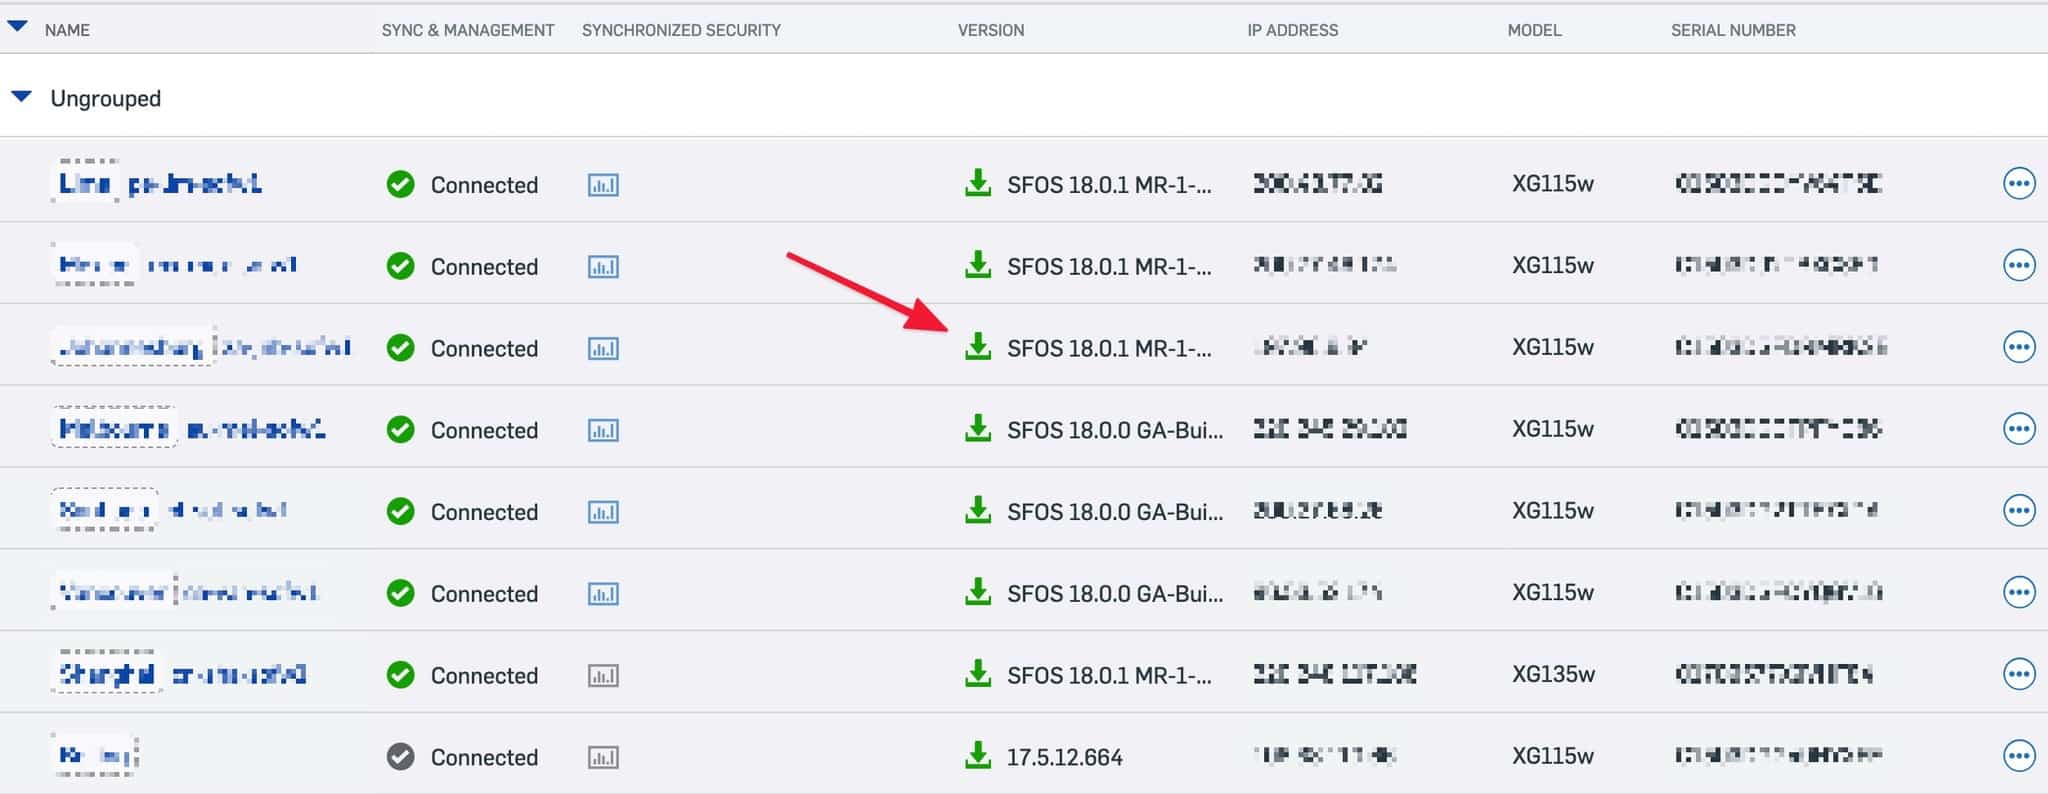Click firmware upgrade icon for version 17.5.12.664
Screen dimensions: 2048x794
coord(977,756)
